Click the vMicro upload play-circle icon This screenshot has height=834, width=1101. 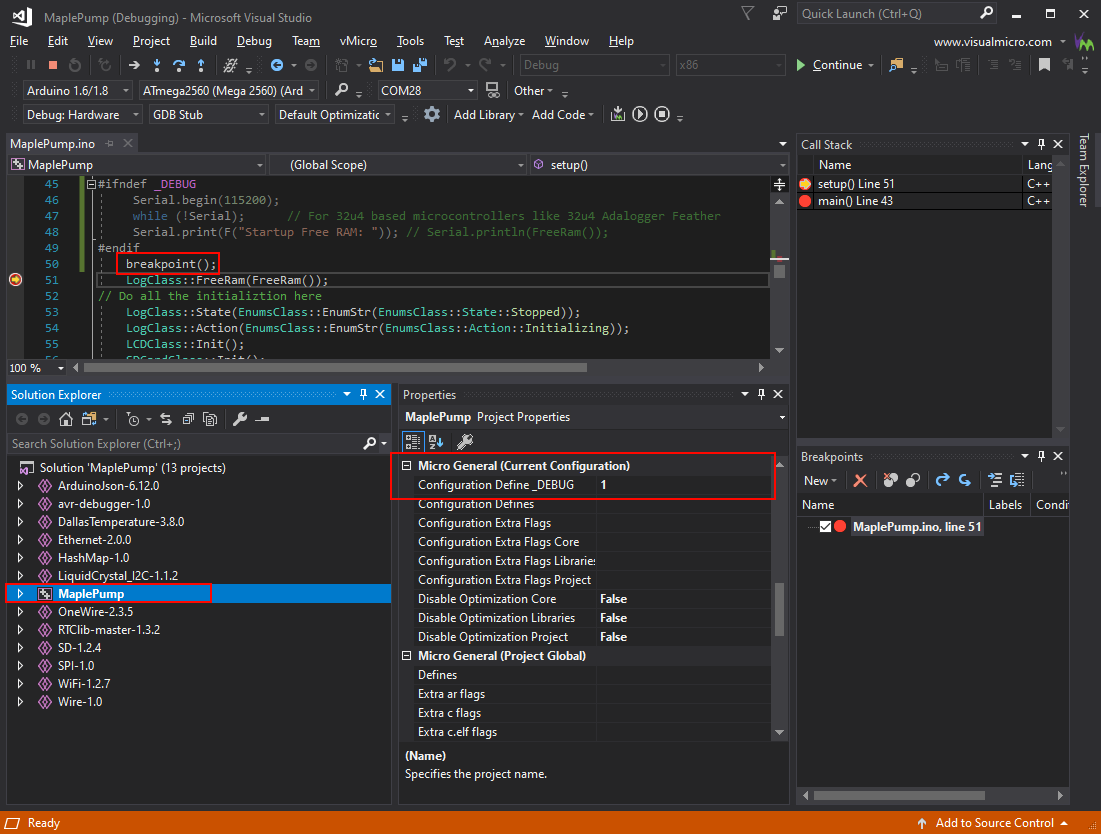[x=640, y=114]
